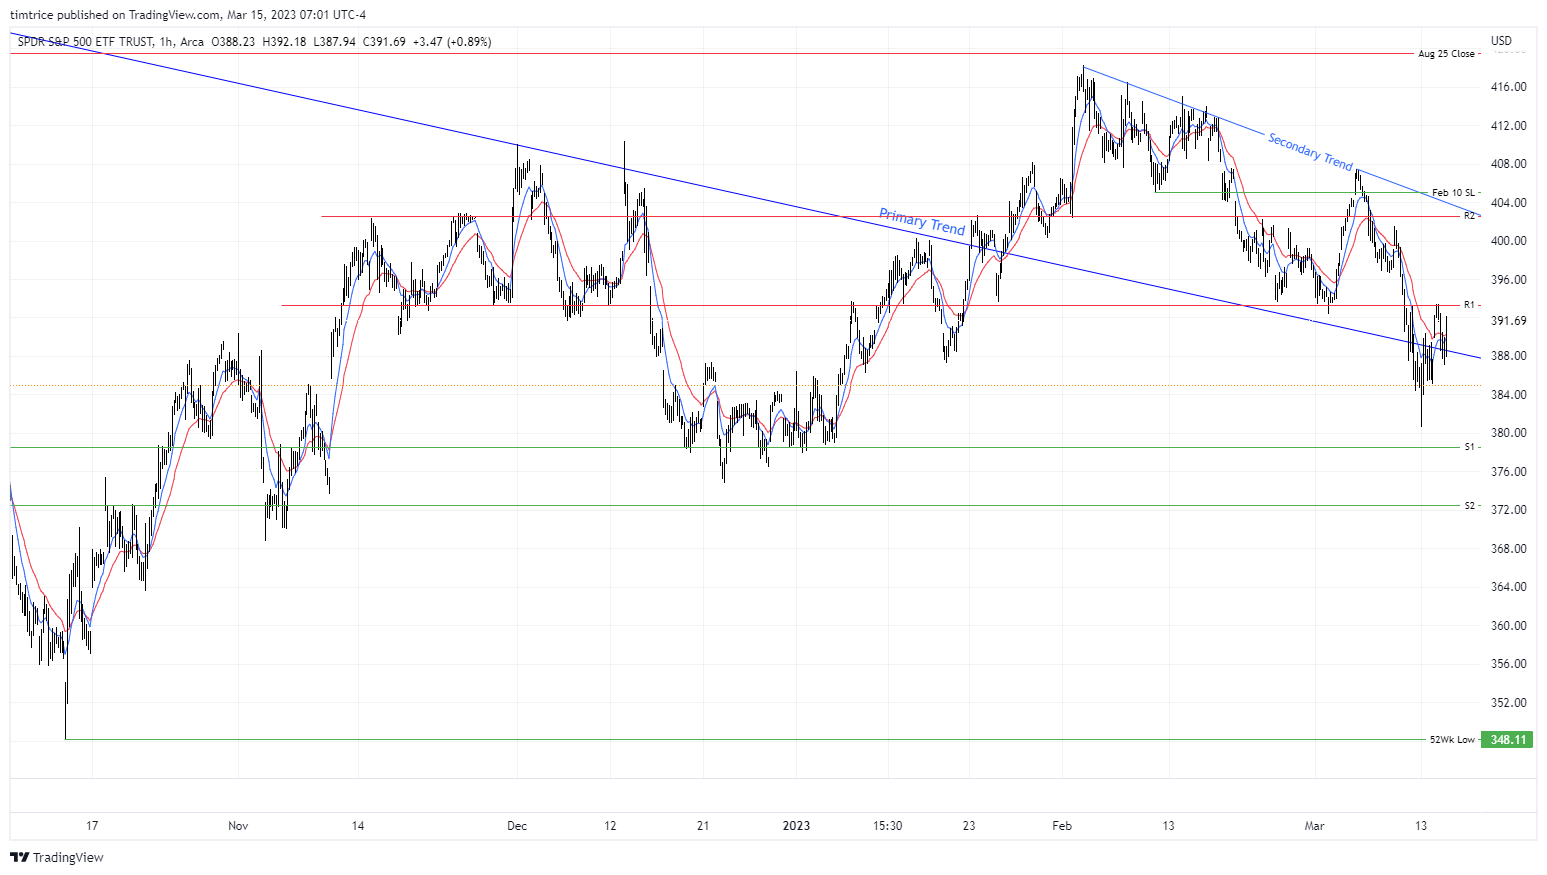
Task: Click the 15:30 time label on the time axis
Action: tap(888, 826)
